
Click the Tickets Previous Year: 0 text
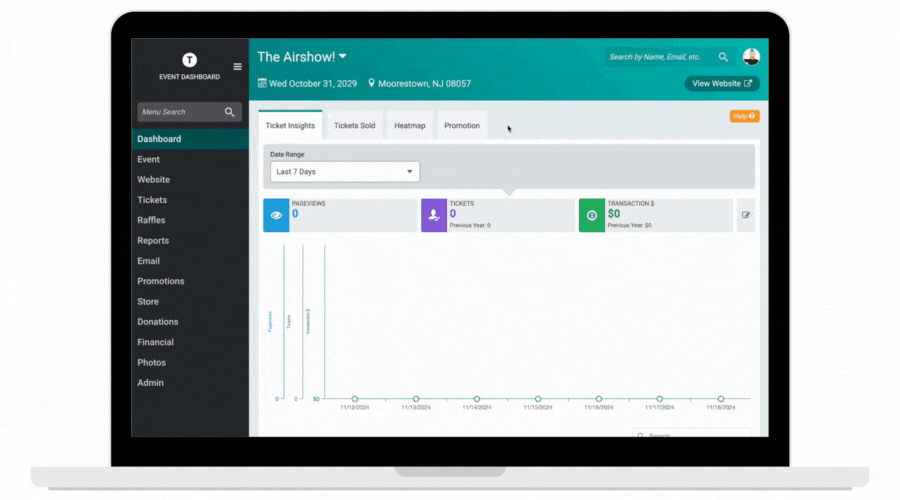point(470,225)
